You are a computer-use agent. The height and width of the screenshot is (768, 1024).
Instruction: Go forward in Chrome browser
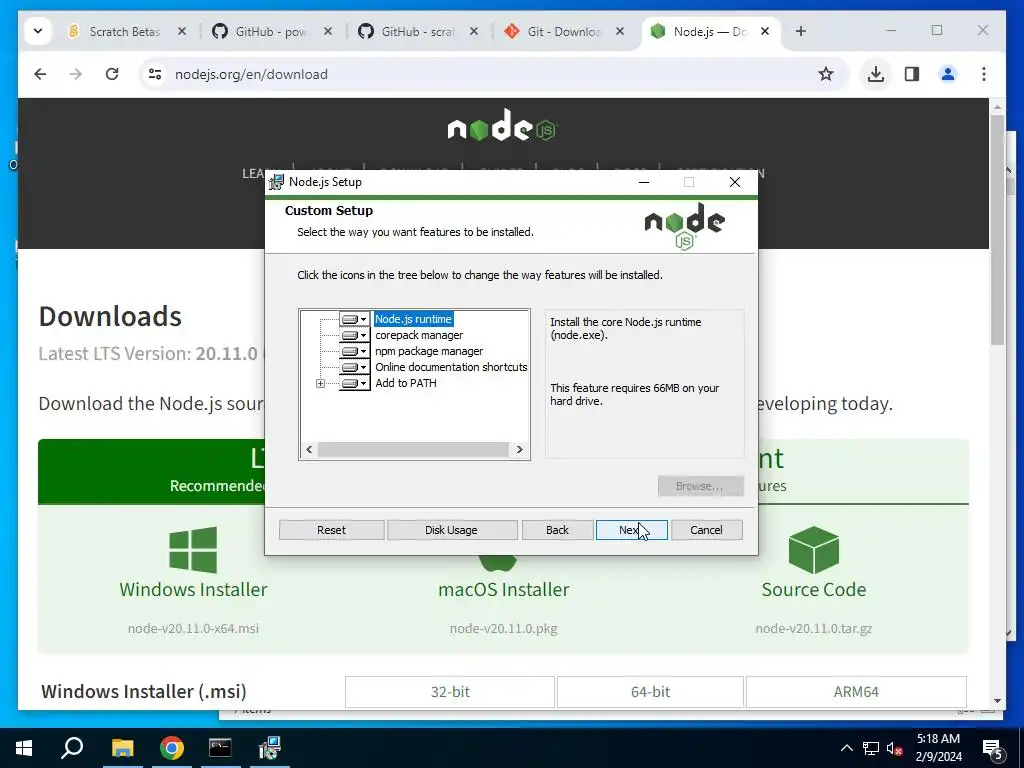76,74
